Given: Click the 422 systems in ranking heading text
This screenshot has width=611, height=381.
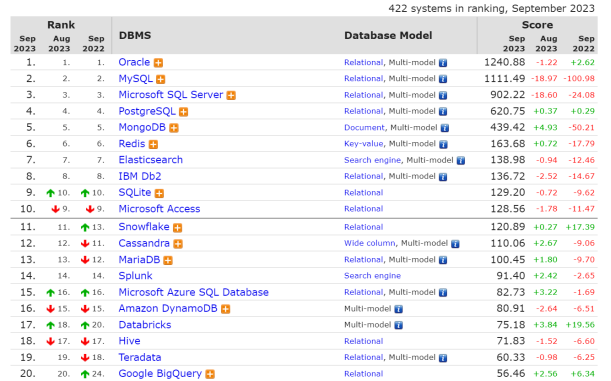Looking at the screenshot, I should tap(491, 8).
